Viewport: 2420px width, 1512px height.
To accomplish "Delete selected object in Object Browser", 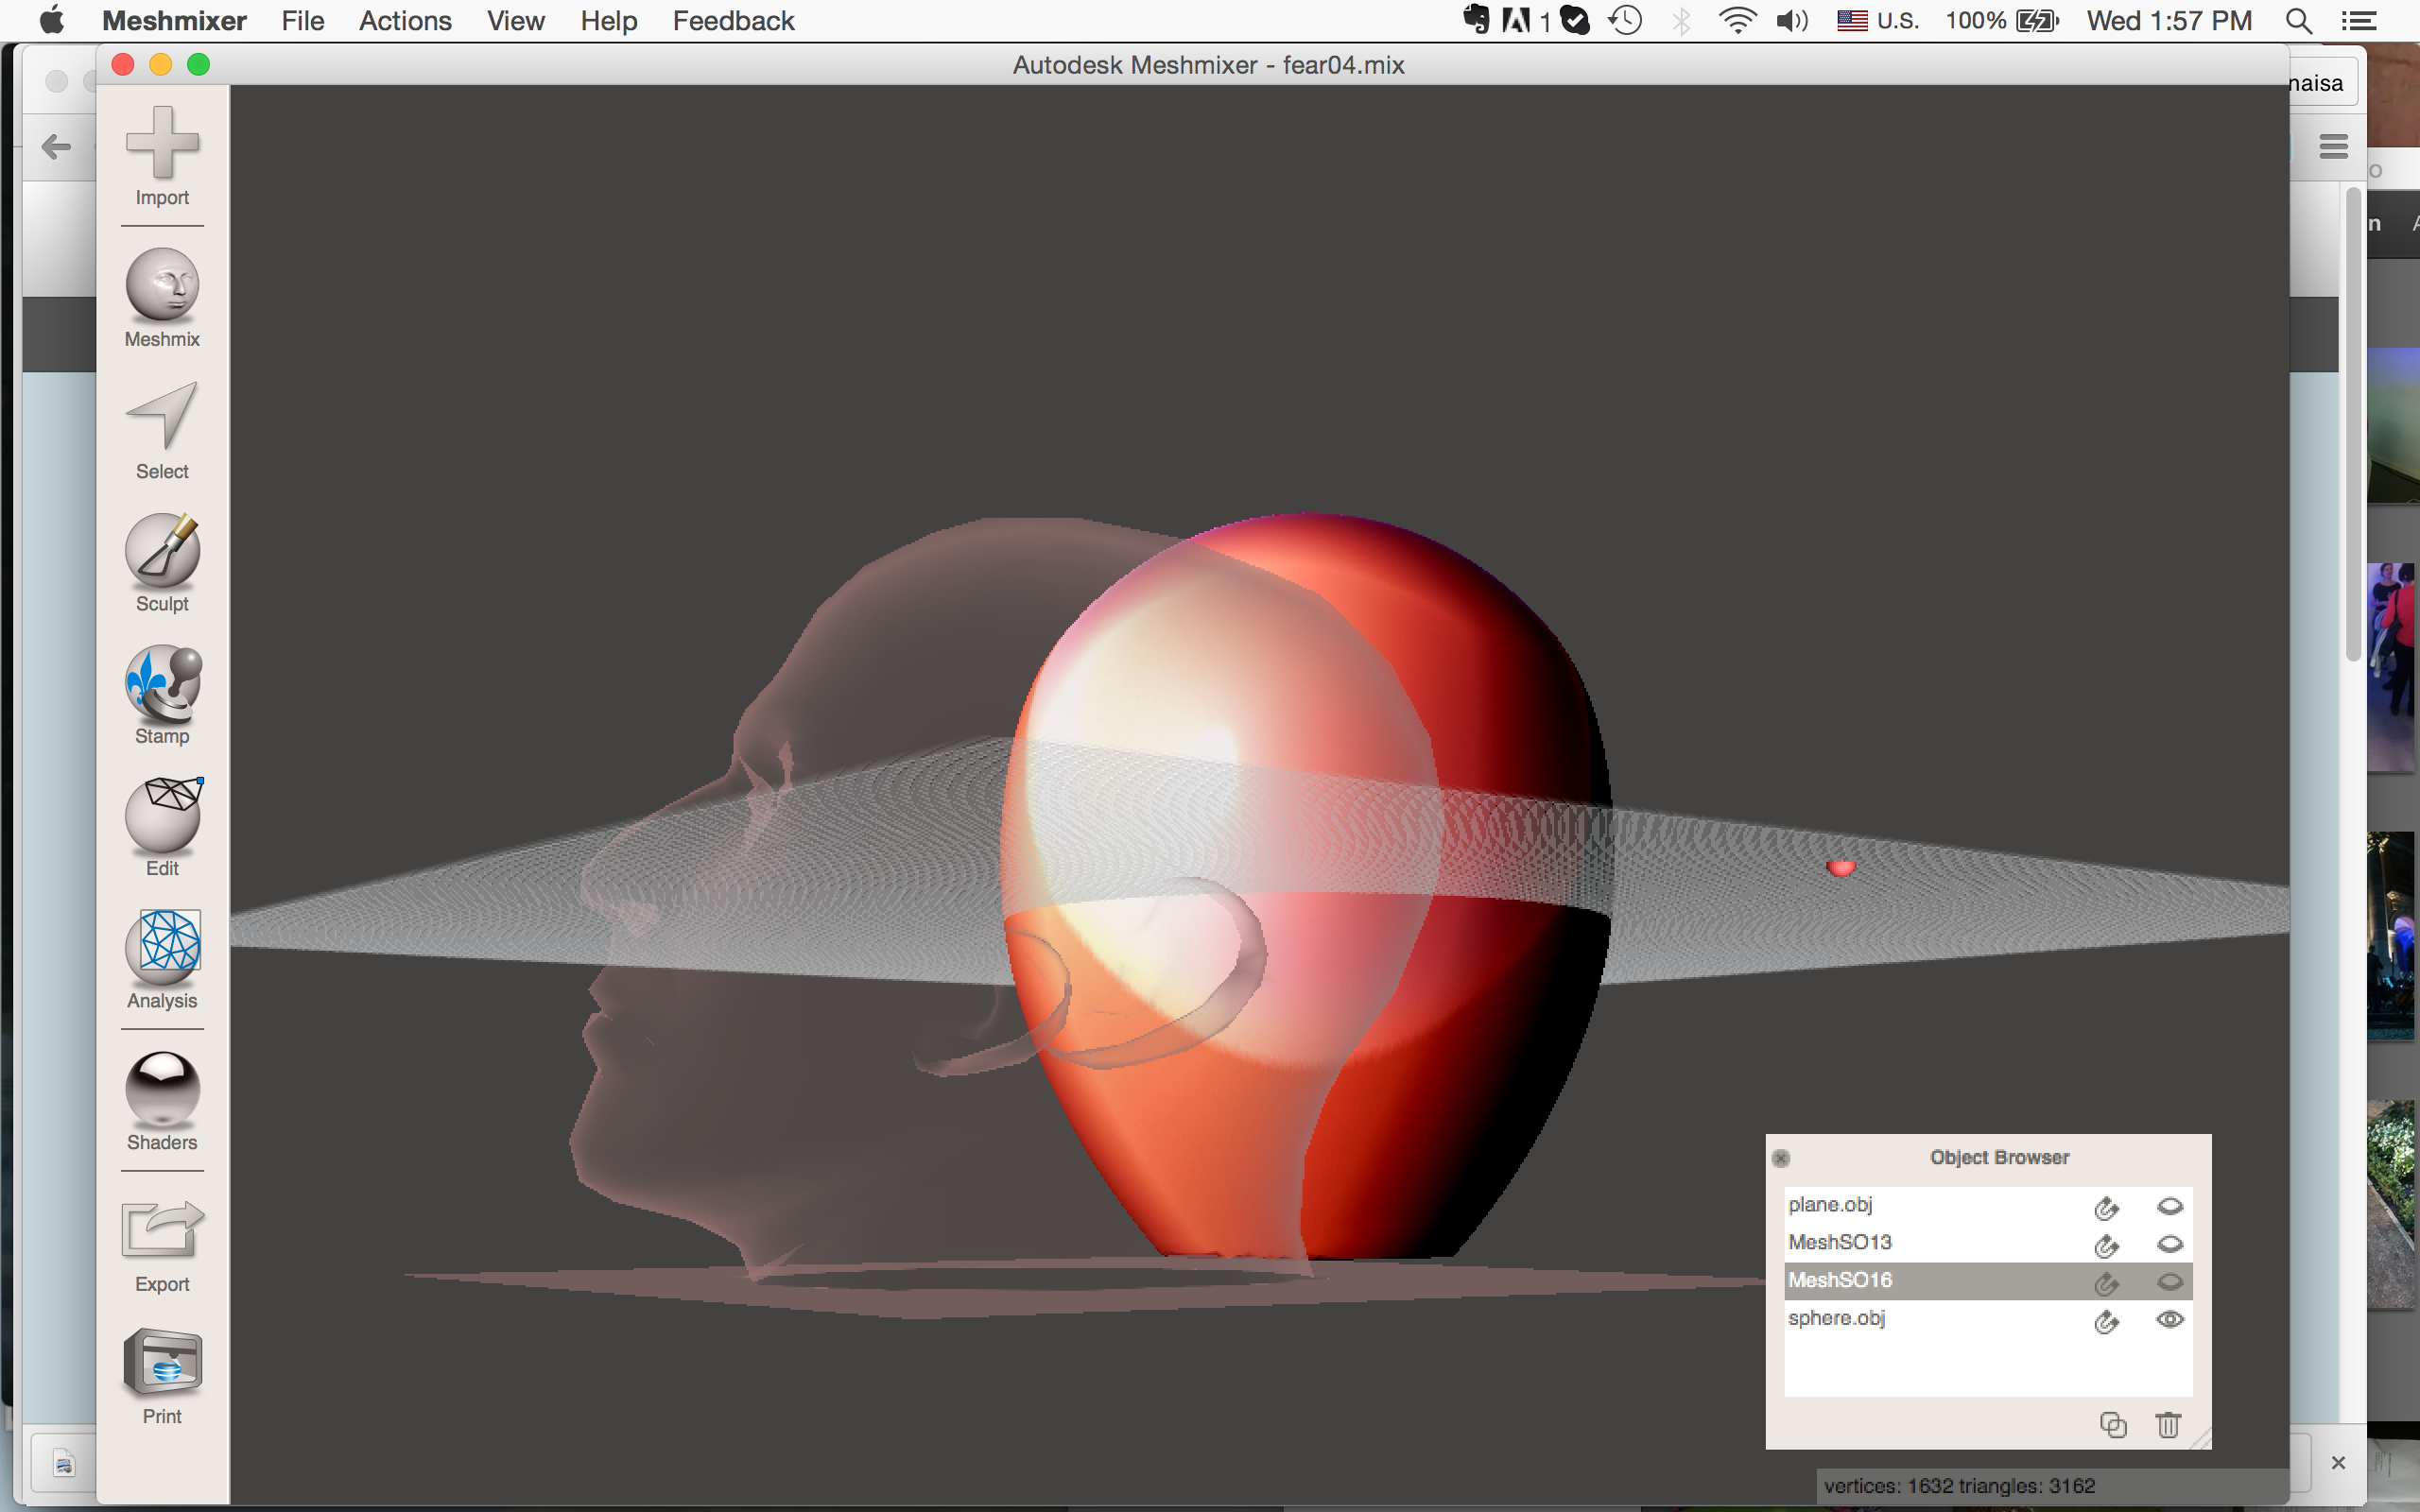I will pos(2172,1427).
